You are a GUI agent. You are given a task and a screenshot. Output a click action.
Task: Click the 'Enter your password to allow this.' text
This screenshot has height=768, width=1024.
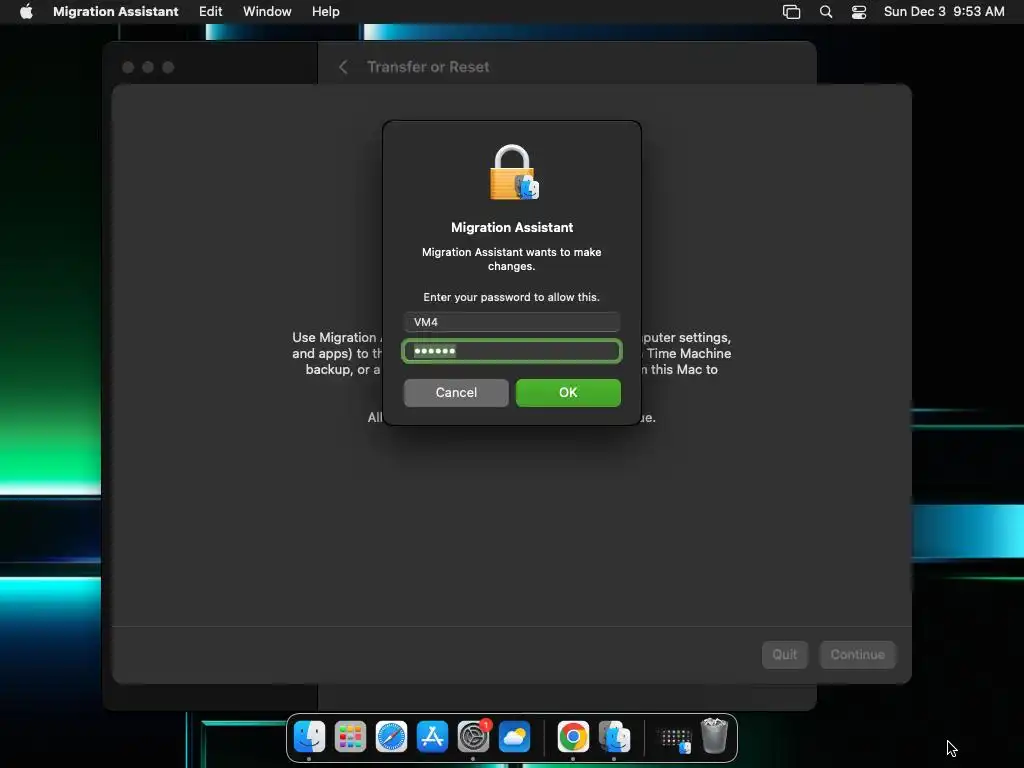[x=511, y=297]
